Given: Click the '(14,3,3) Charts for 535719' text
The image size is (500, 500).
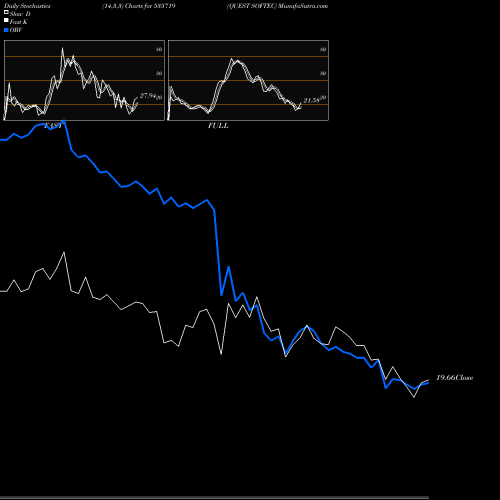Looking at the screenshot, I should (x=139, y=6).
